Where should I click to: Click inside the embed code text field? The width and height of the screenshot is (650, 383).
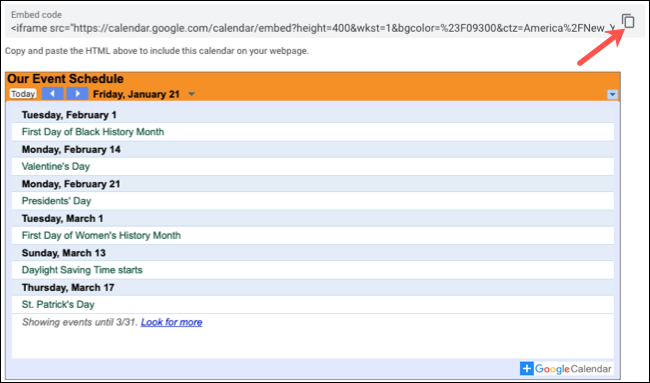(313, 28)
